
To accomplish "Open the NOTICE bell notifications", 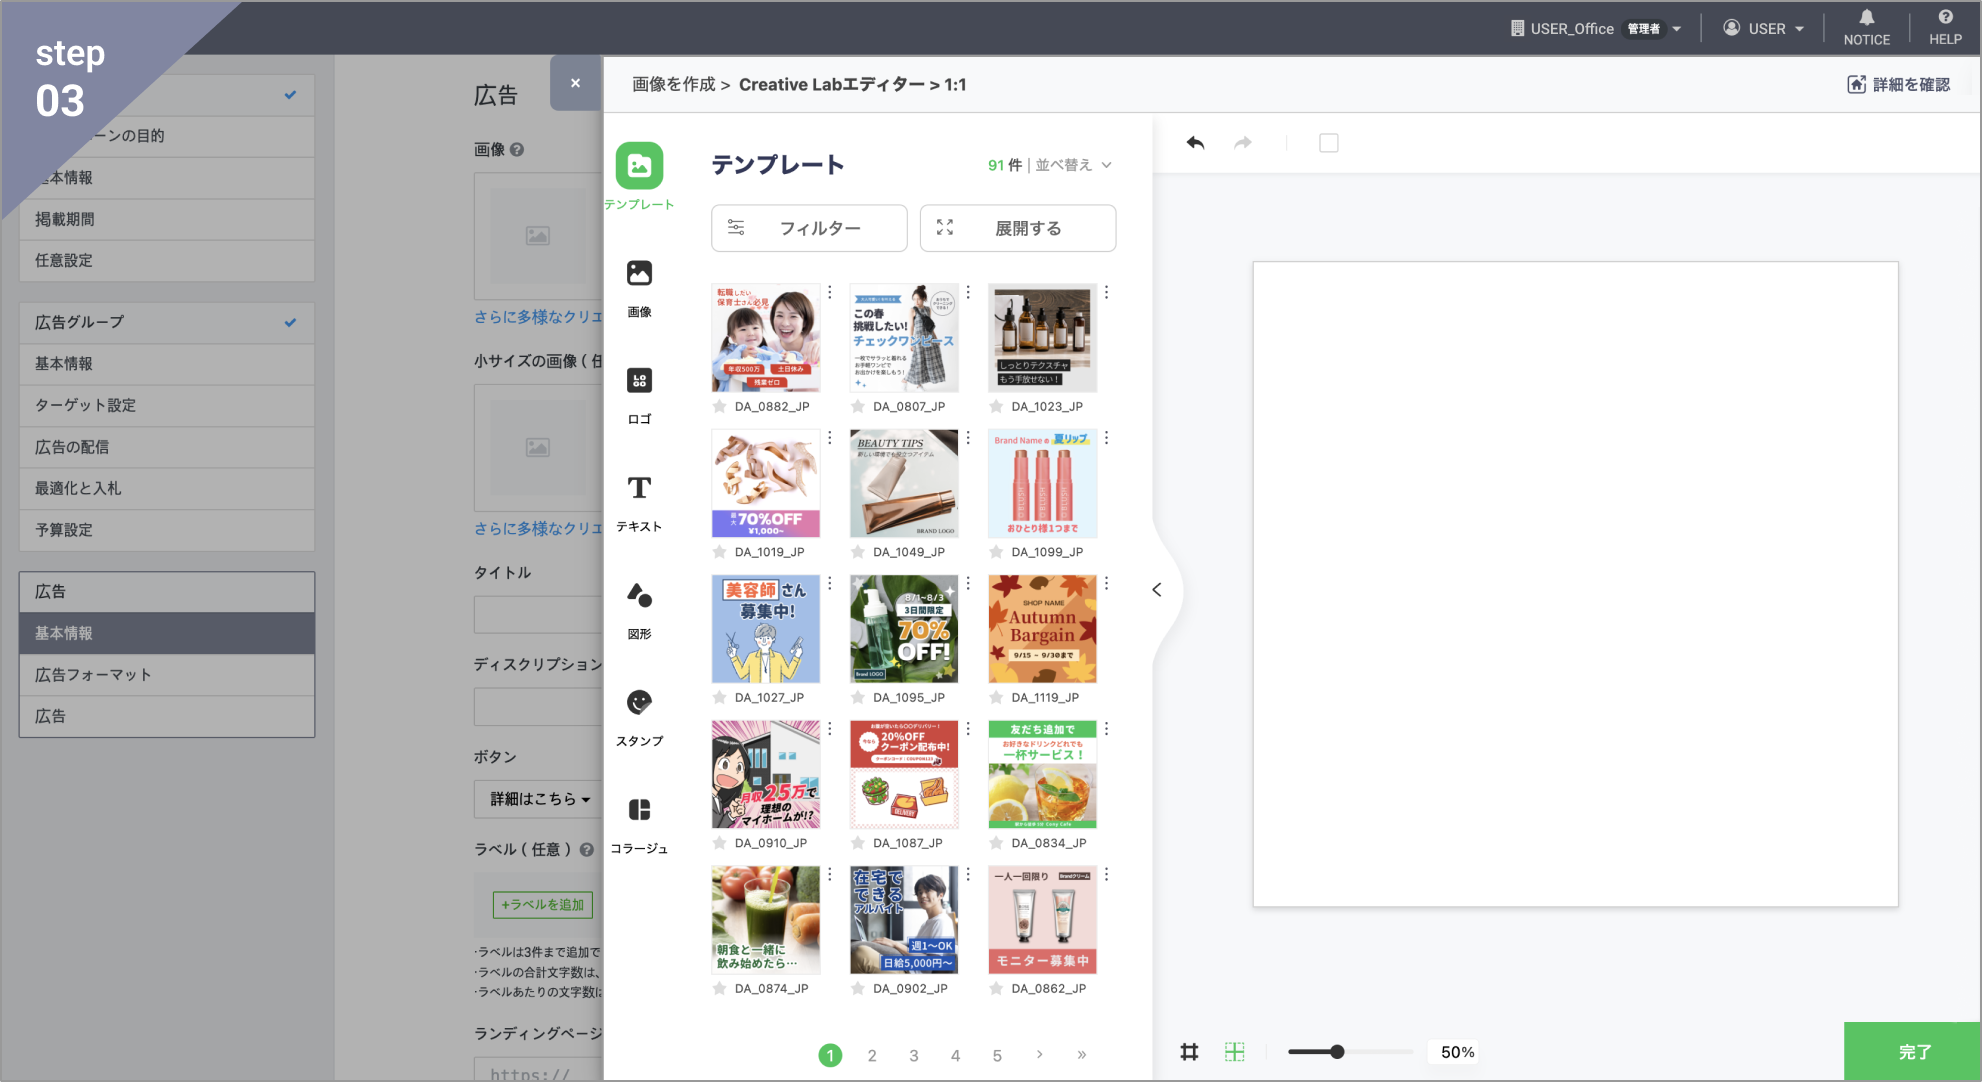I will (x=1867, y=27).
